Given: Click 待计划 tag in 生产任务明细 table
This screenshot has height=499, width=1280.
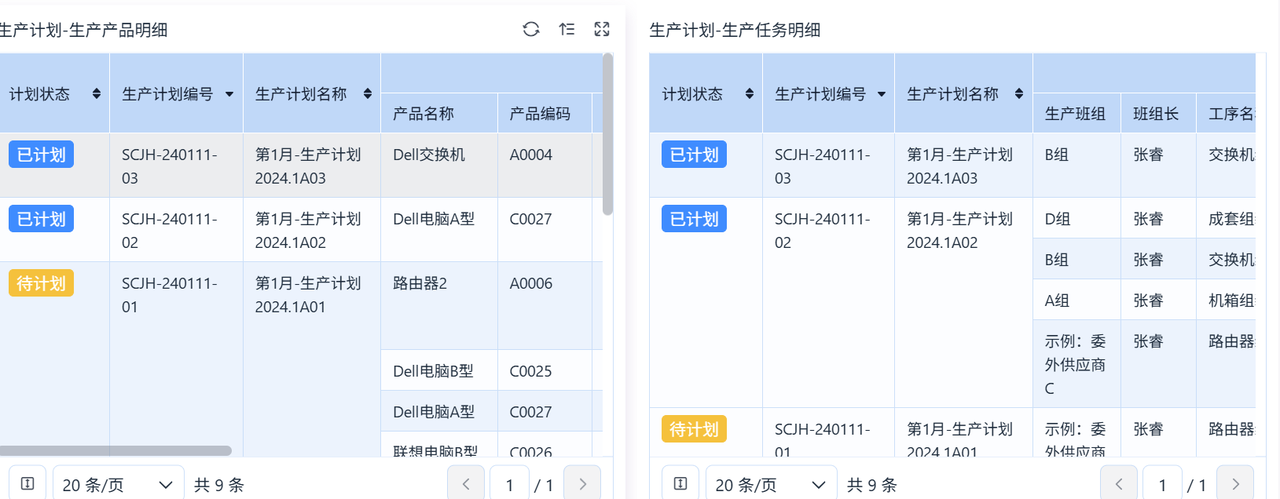Looking at the screenshot, I should click(694, 430).
